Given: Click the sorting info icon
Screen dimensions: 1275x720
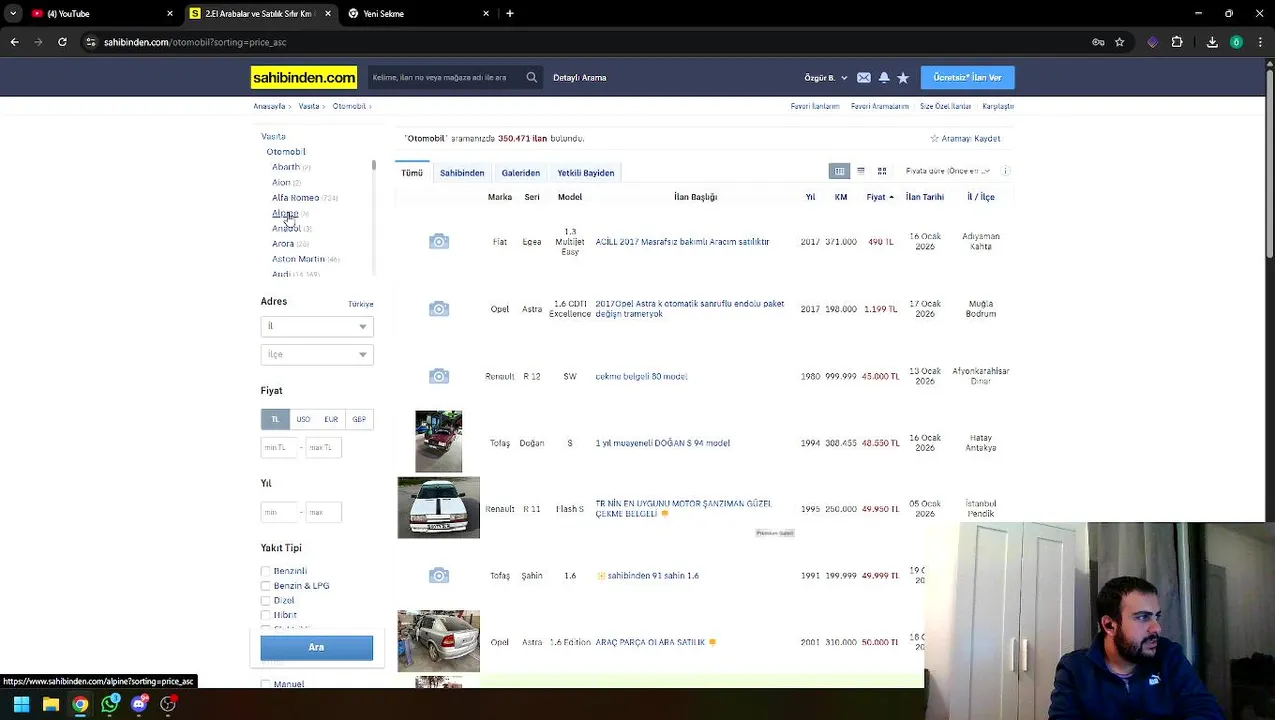Looking at the screenshot, I should coord(1005,171).
